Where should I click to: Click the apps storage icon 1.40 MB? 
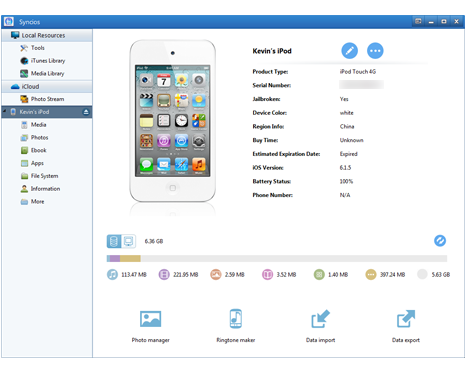tap(319, 275)
